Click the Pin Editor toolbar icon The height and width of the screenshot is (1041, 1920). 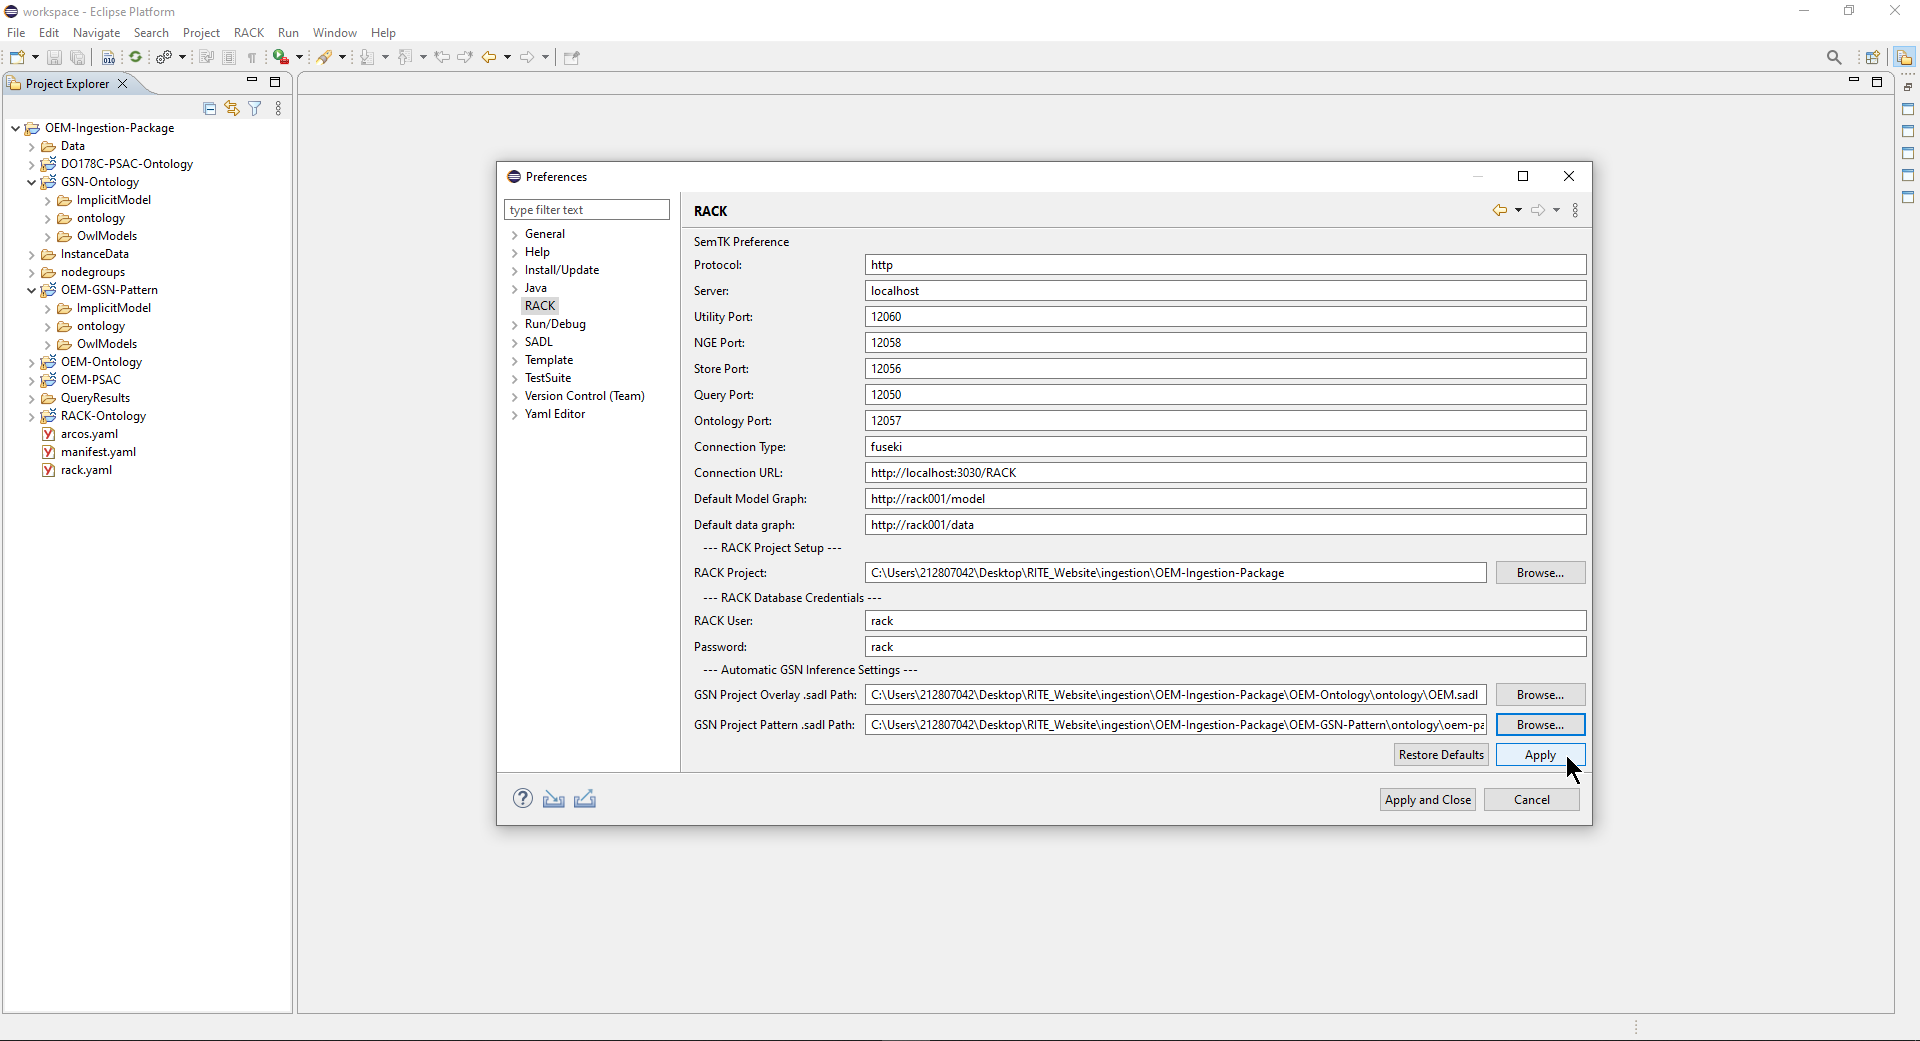coord(572,57)
